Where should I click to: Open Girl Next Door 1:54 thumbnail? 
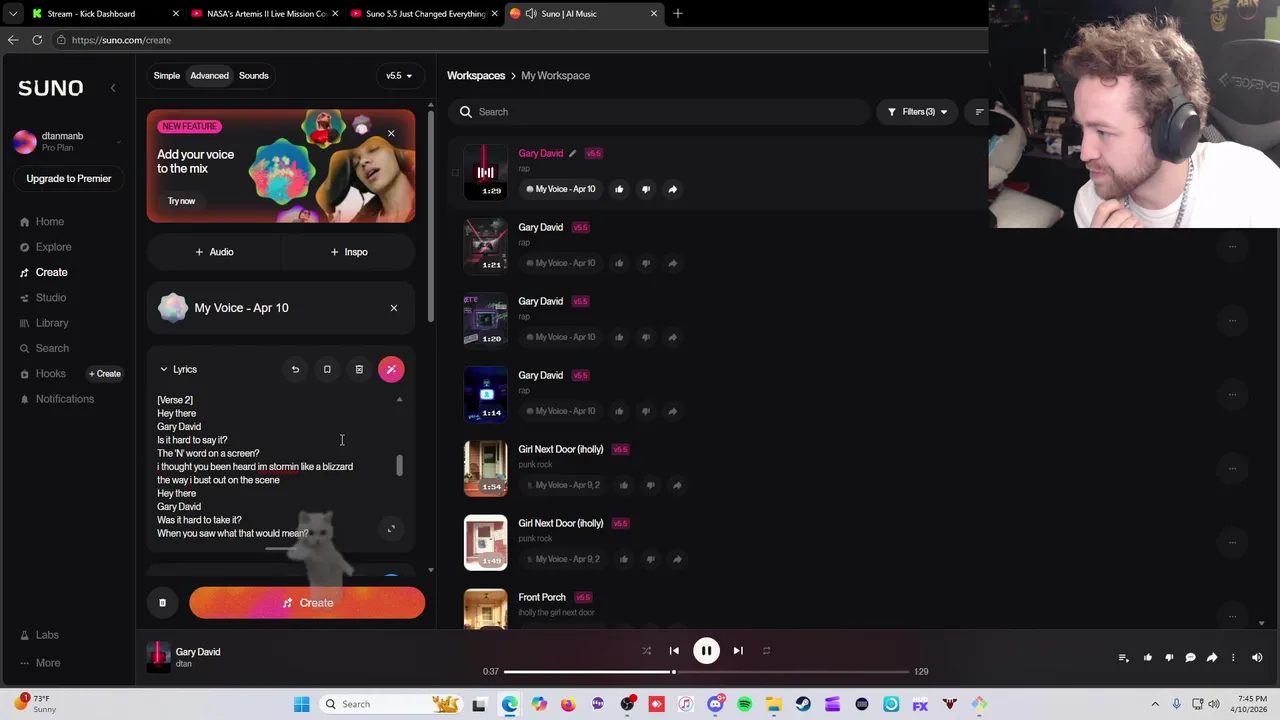pyautogui.click(x=485, y=469)
